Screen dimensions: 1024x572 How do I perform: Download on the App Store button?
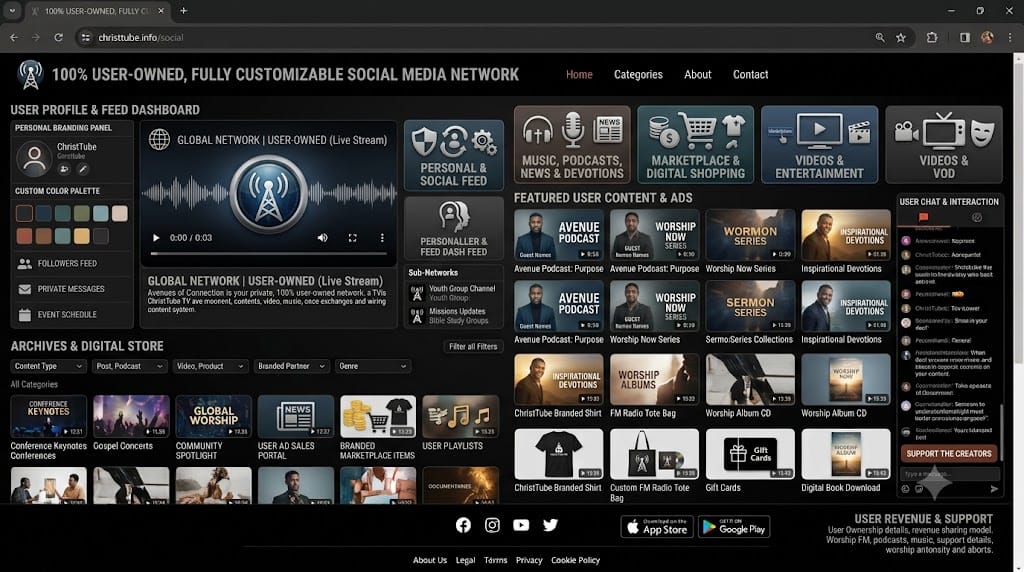[657, 527]
